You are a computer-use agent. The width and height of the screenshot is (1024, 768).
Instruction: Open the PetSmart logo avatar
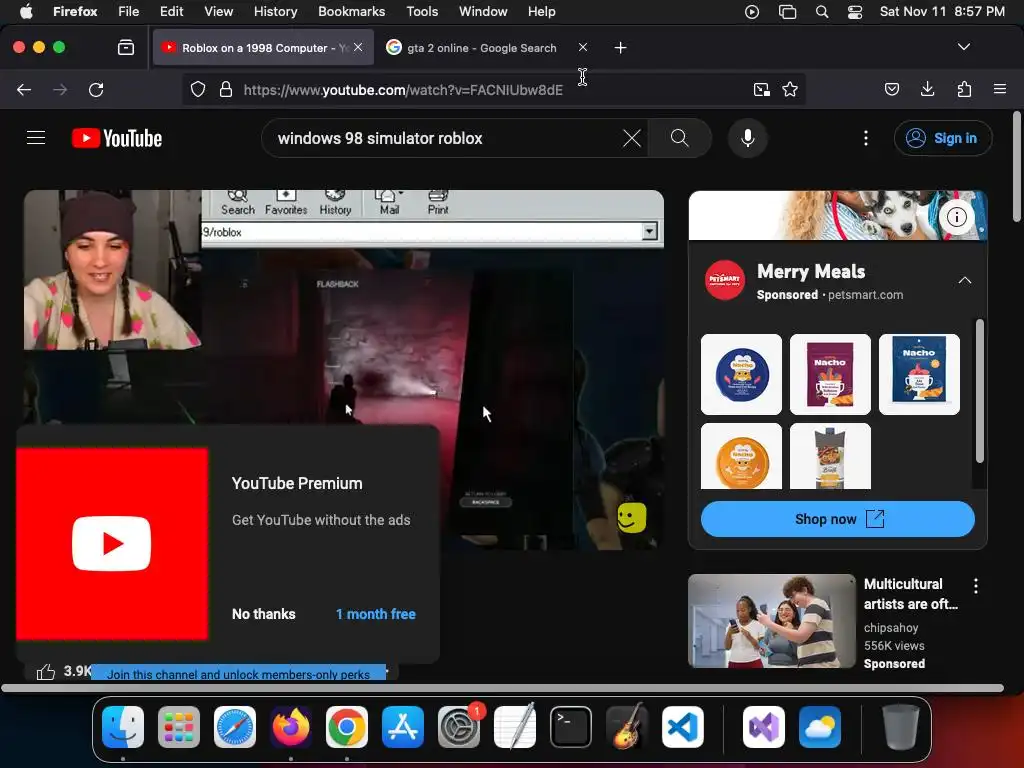coord(725,280)
